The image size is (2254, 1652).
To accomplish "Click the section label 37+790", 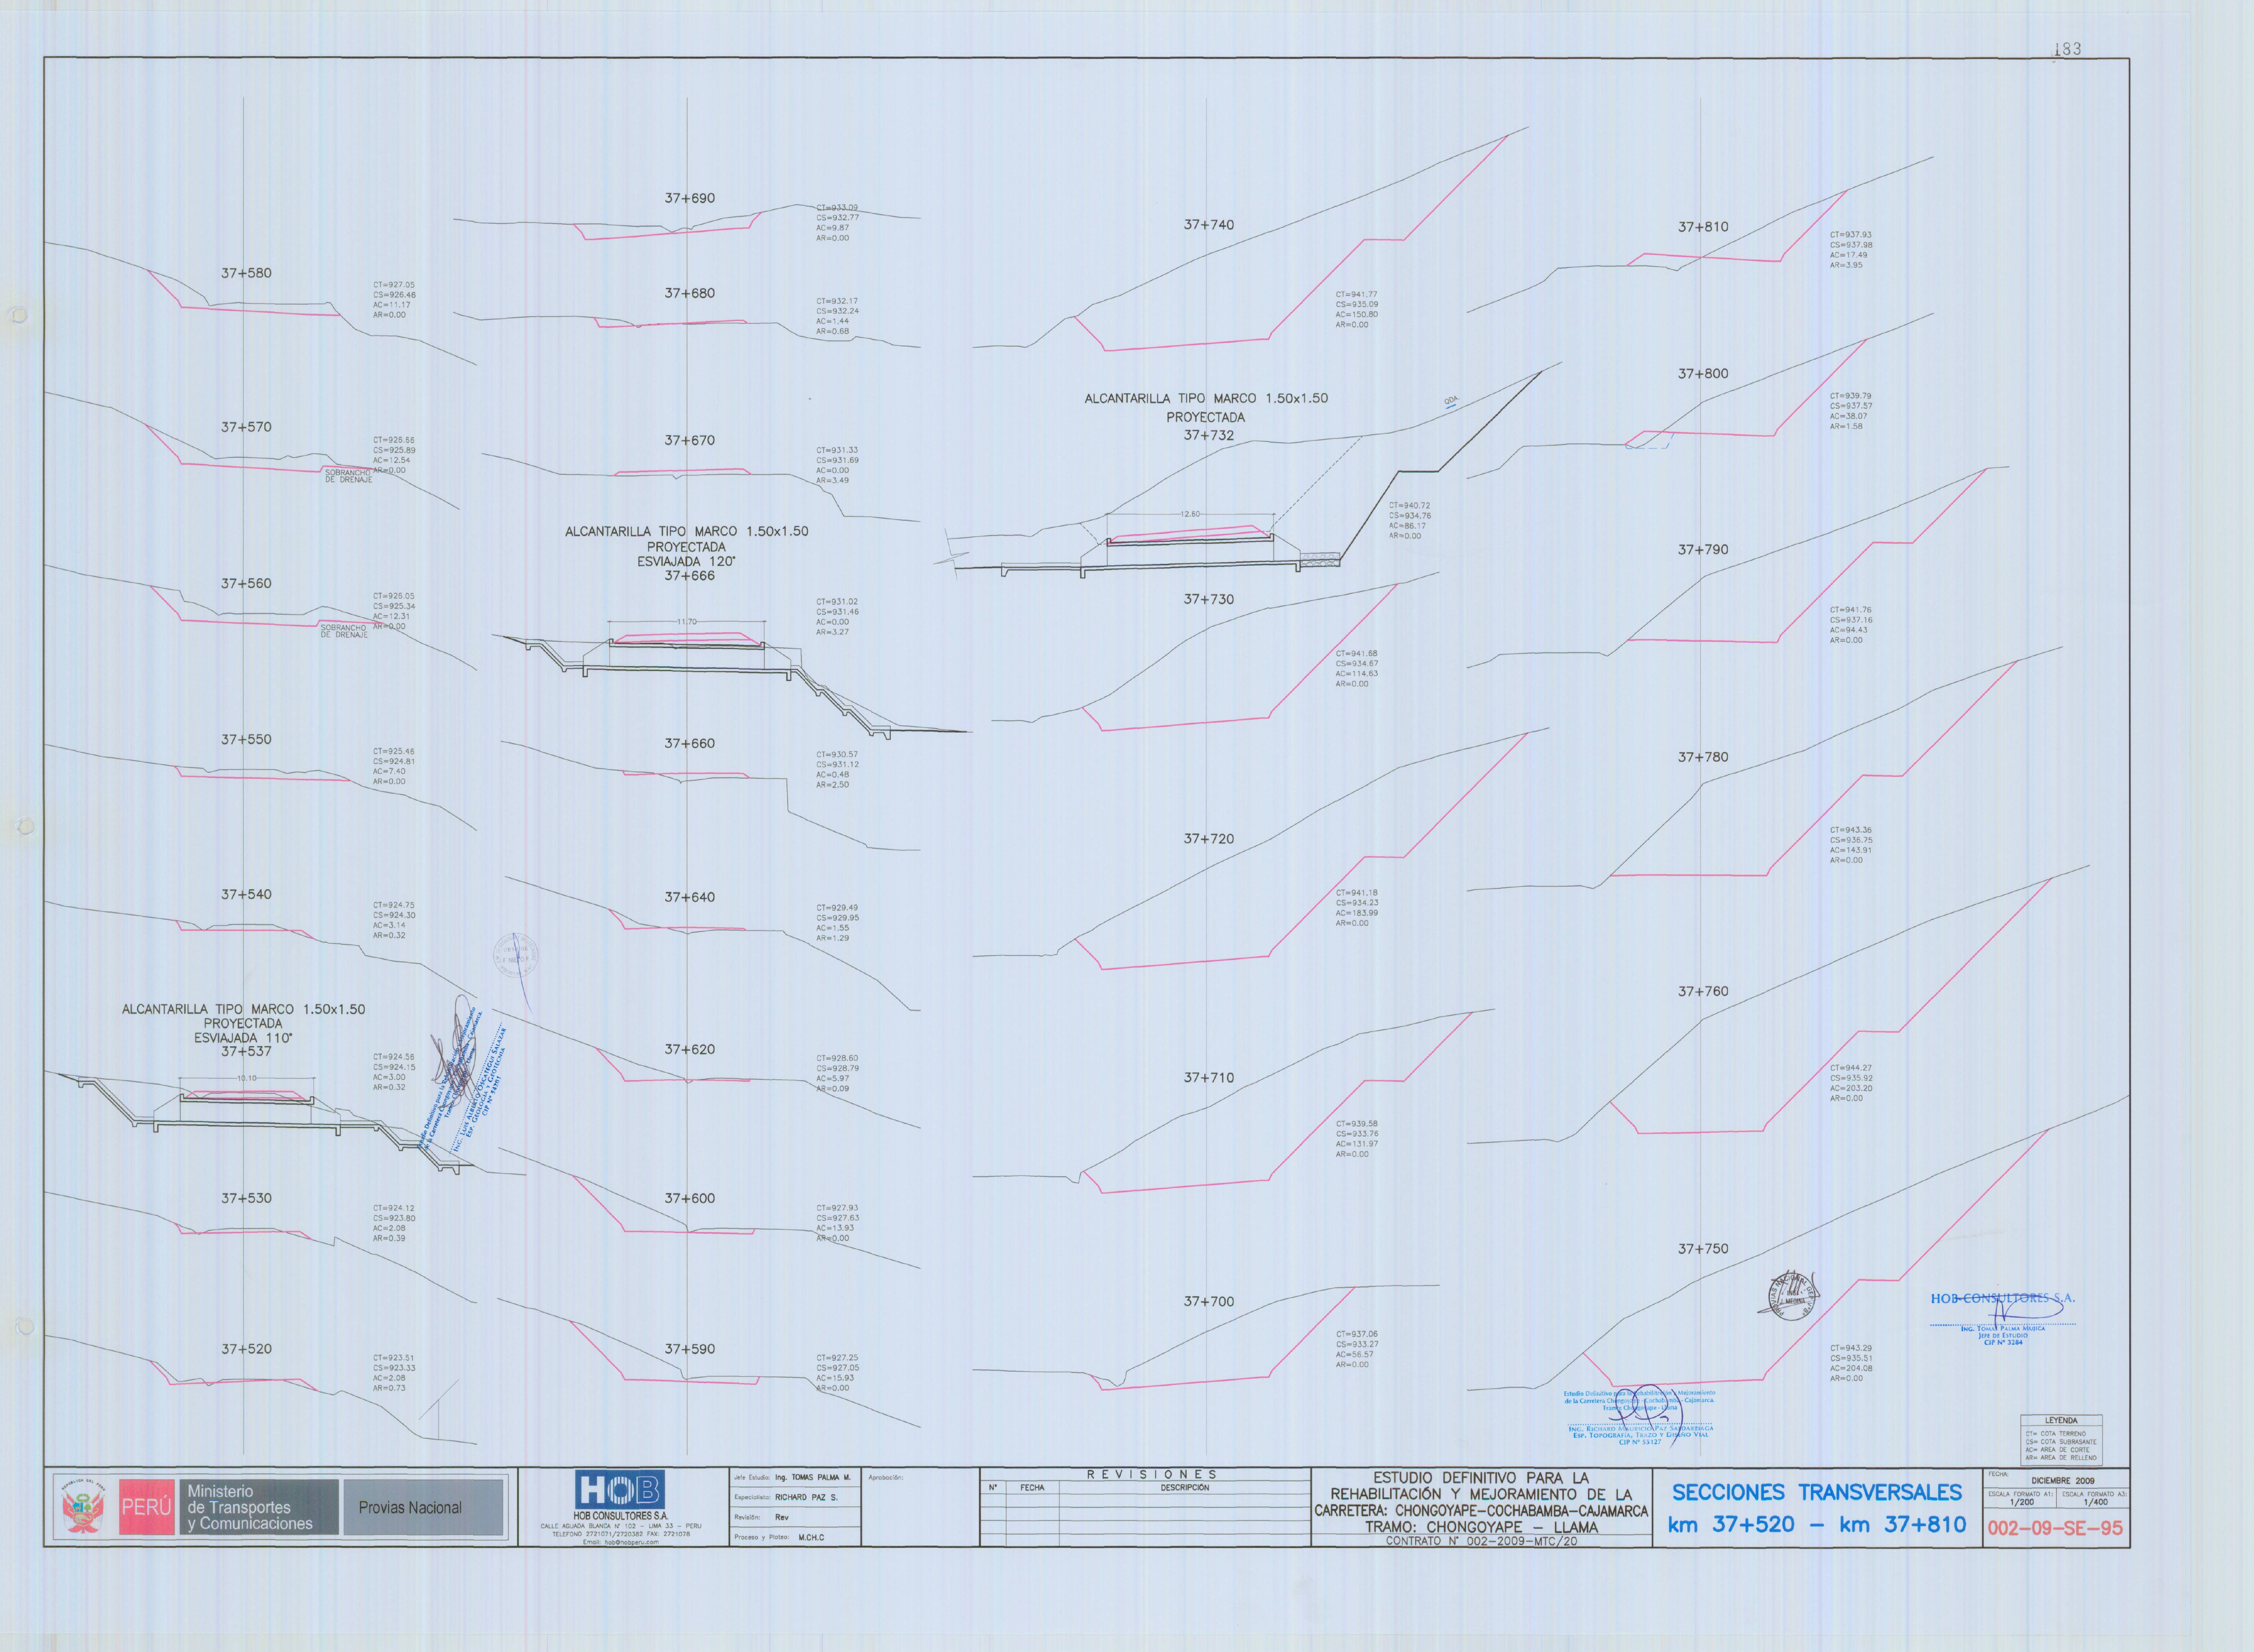I will (1703, 549).
